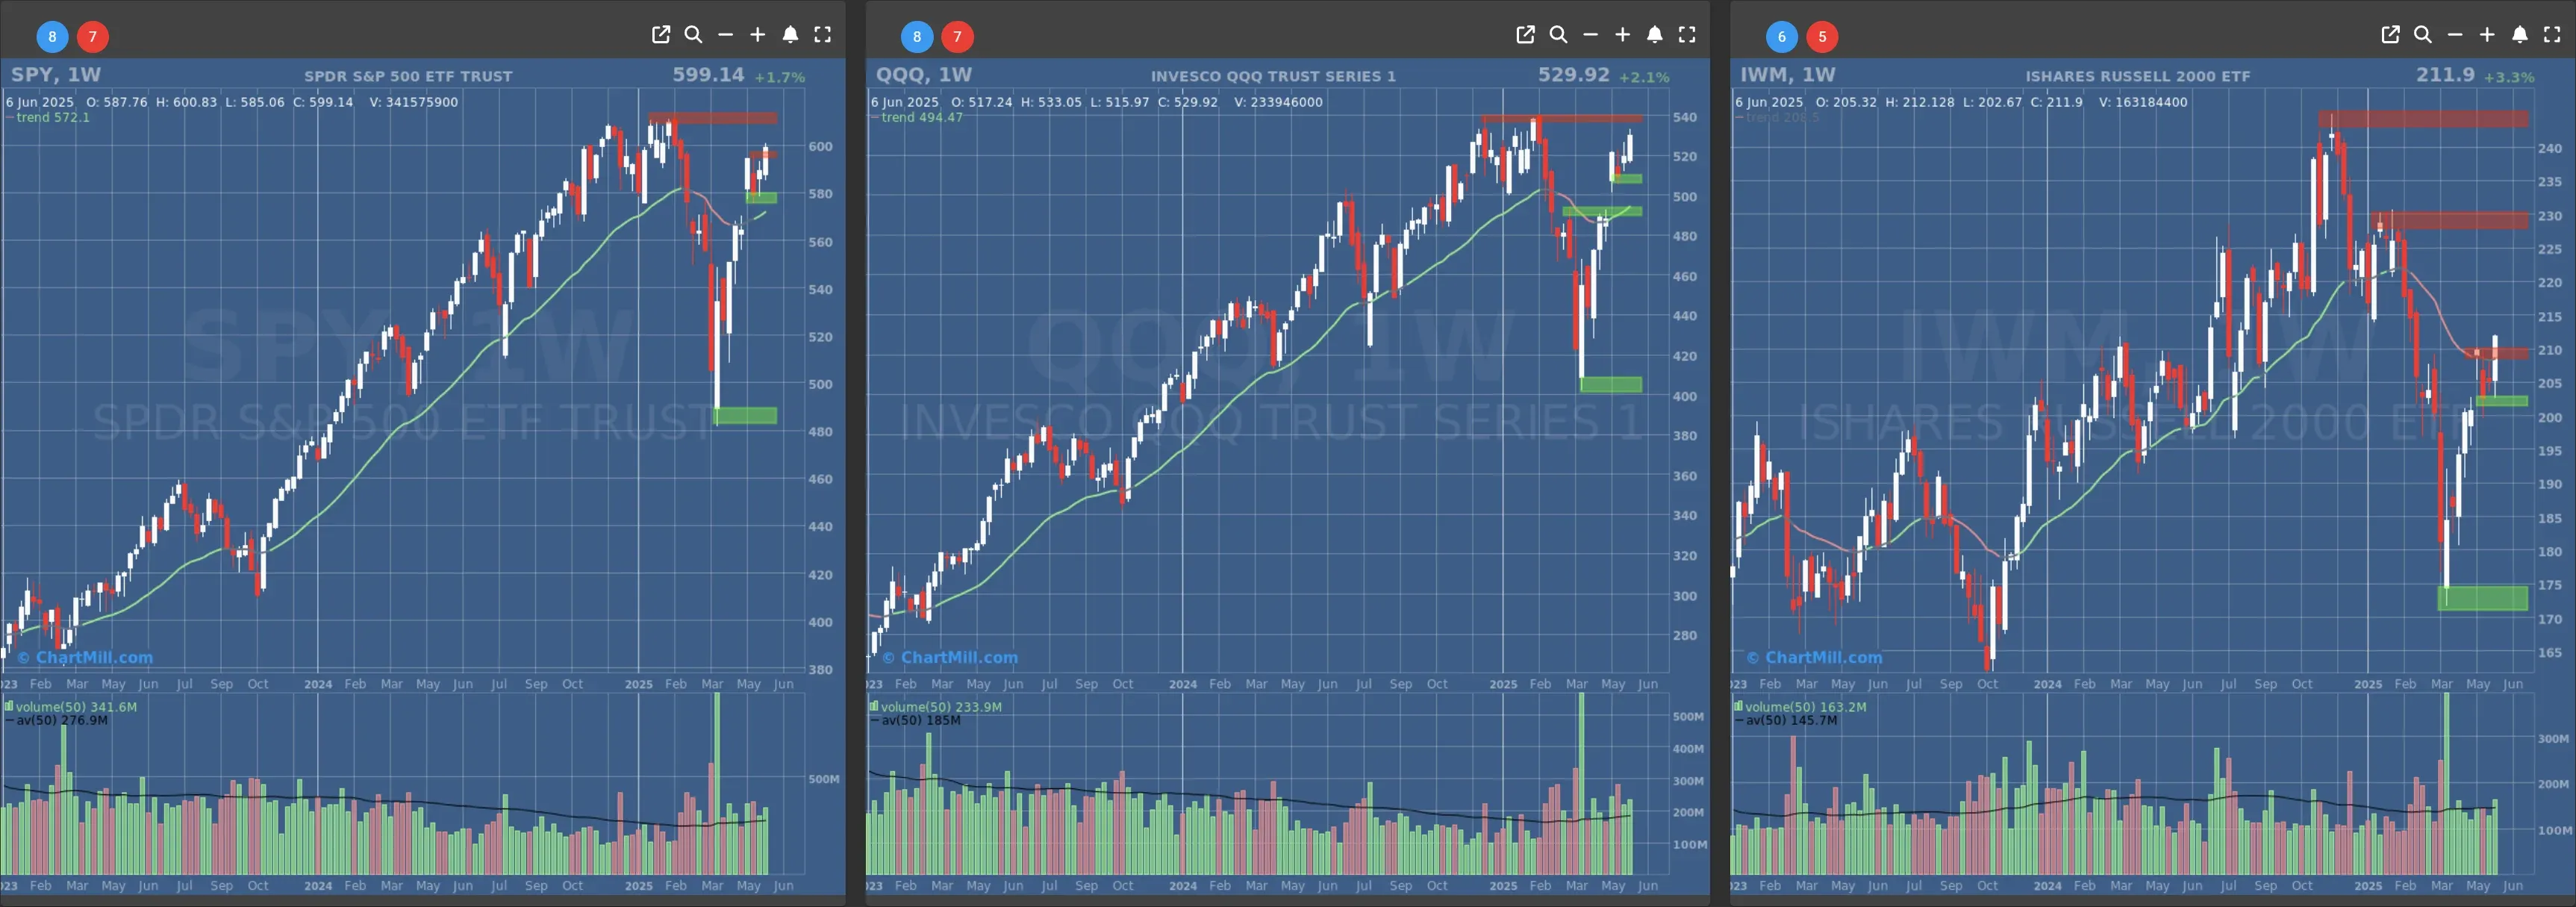Click red badge 5 above IWM chart
2576x907 pixels.
coord(1822,37)
